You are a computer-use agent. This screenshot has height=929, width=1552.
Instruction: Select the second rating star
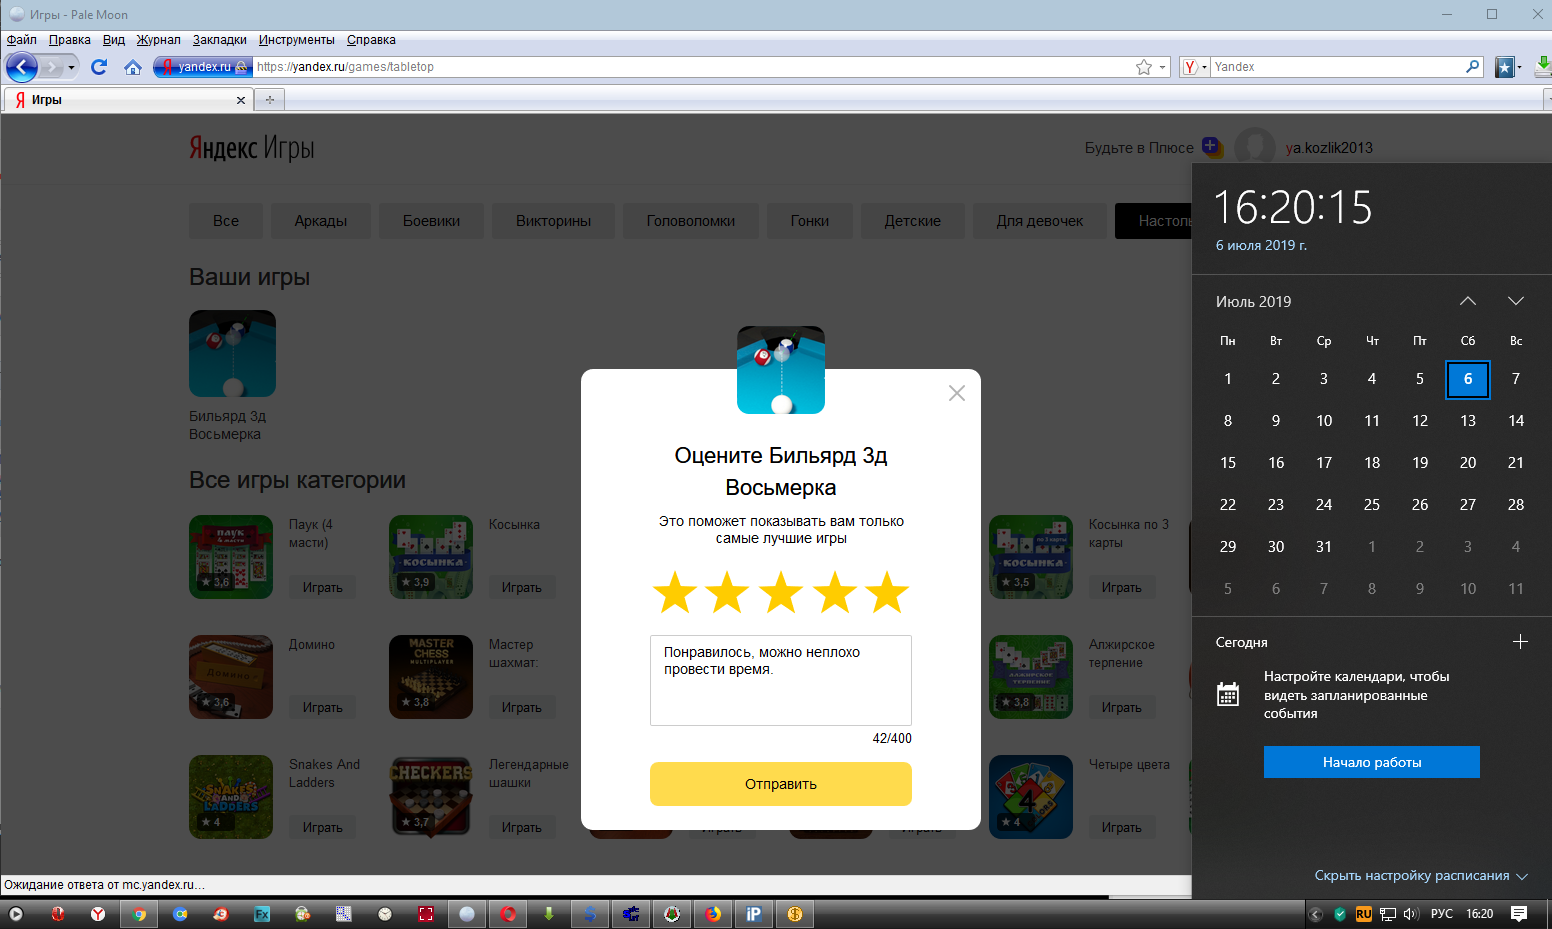727,592
